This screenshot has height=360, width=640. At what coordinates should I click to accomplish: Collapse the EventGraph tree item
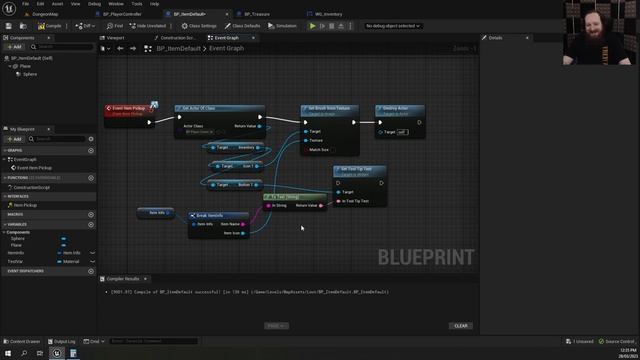[4, 160]
